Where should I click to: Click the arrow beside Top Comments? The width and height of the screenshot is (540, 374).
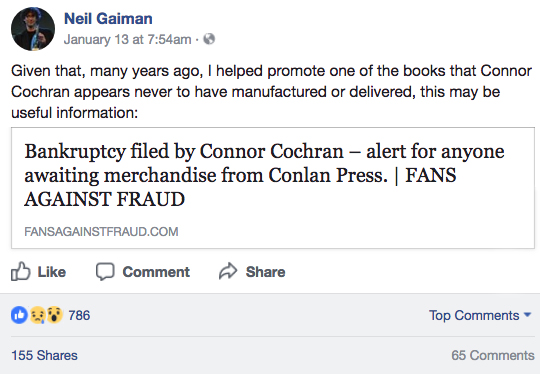point(527,314)
